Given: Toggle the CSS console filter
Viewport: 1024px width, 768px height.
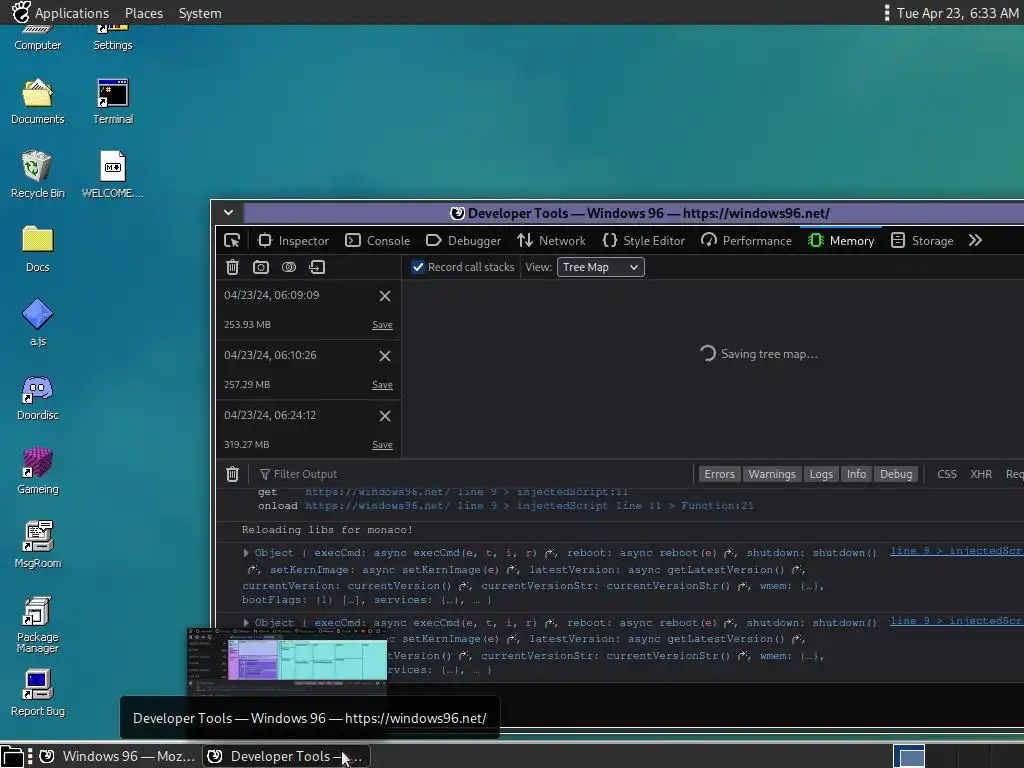Looking at the screenshot, I should (x=947, y=474).
